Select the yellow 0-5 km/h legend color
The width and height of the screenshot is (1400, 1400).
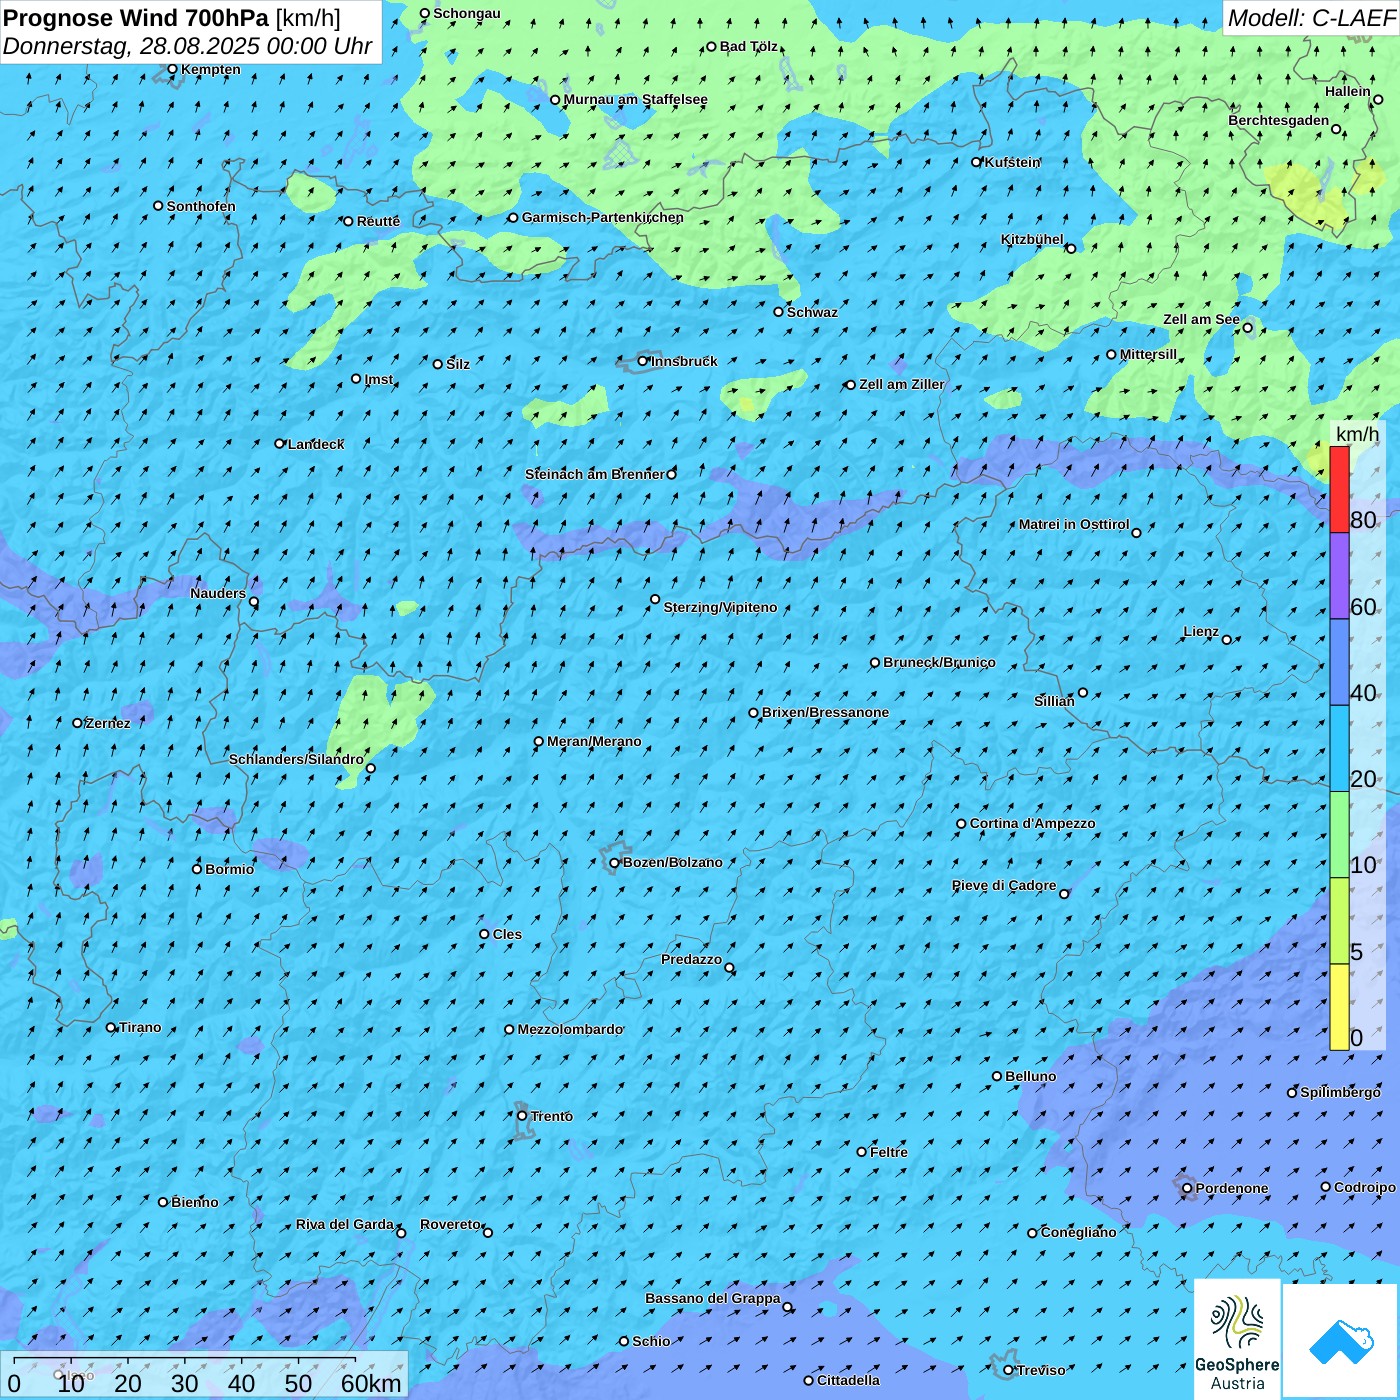pyautogui.click(x=1339, y=1007)
